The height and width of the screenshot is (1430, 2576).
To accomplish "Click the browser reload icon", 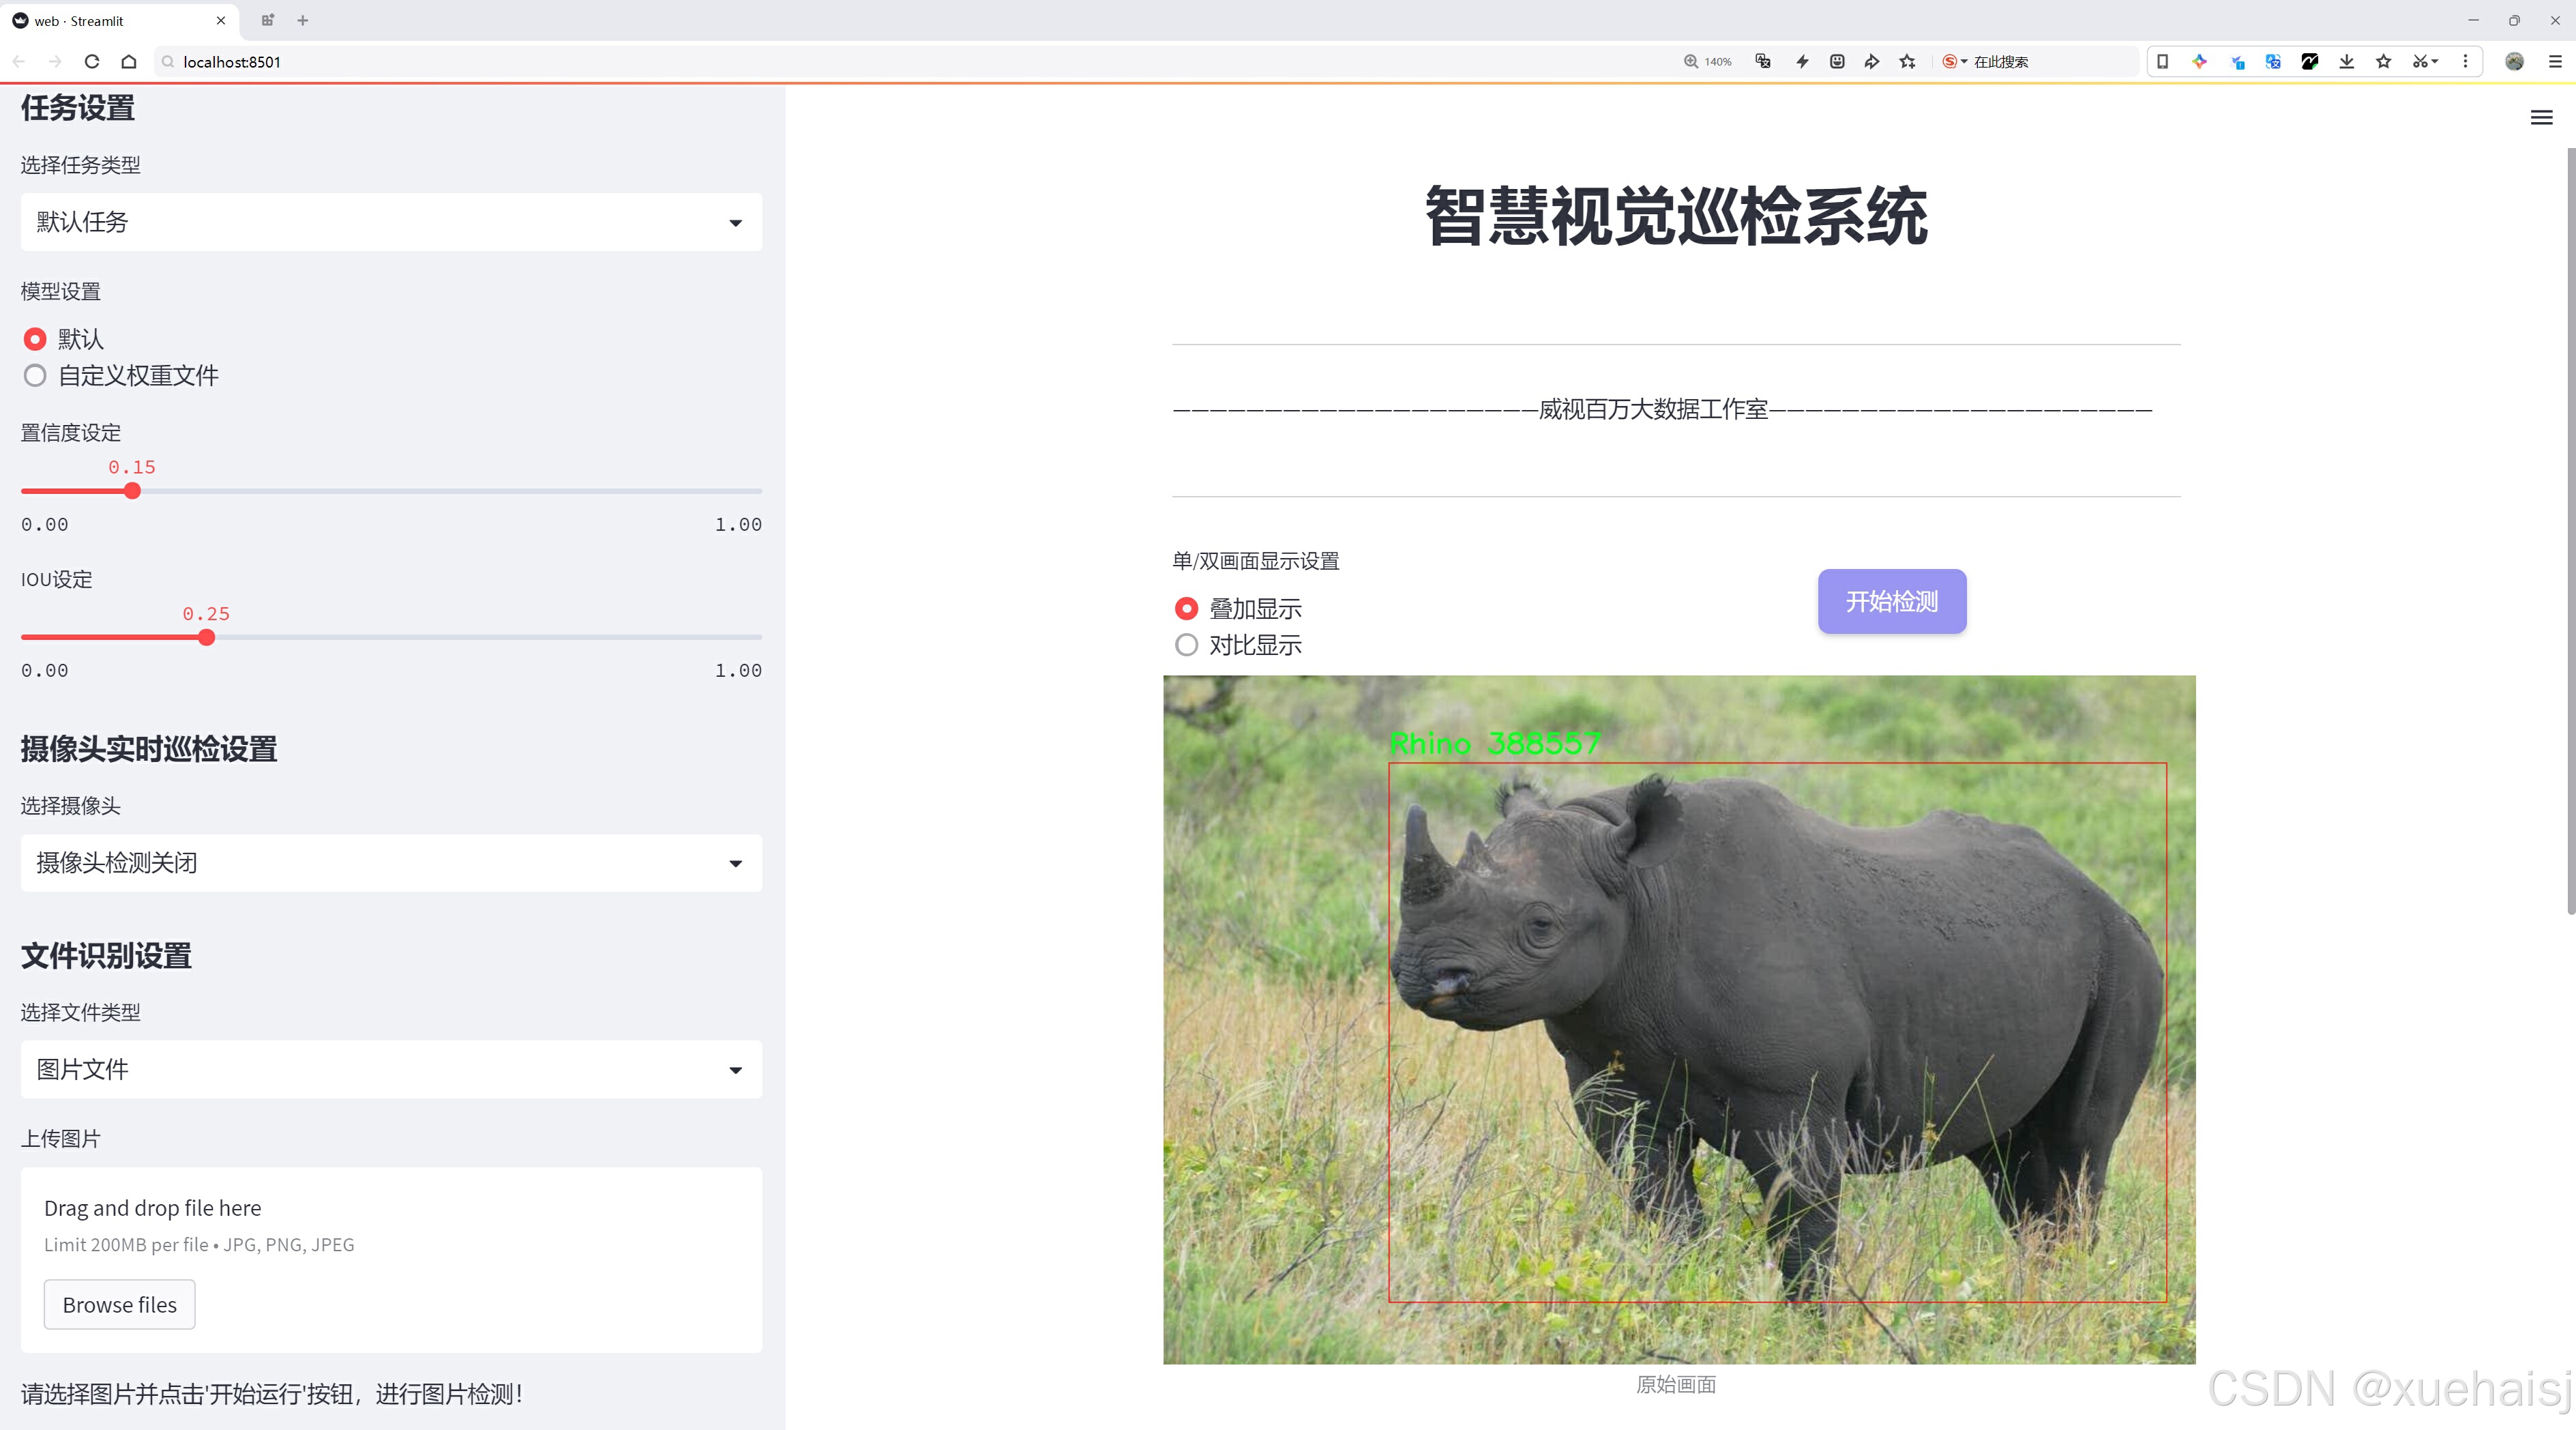I will [x=92, y=62].
